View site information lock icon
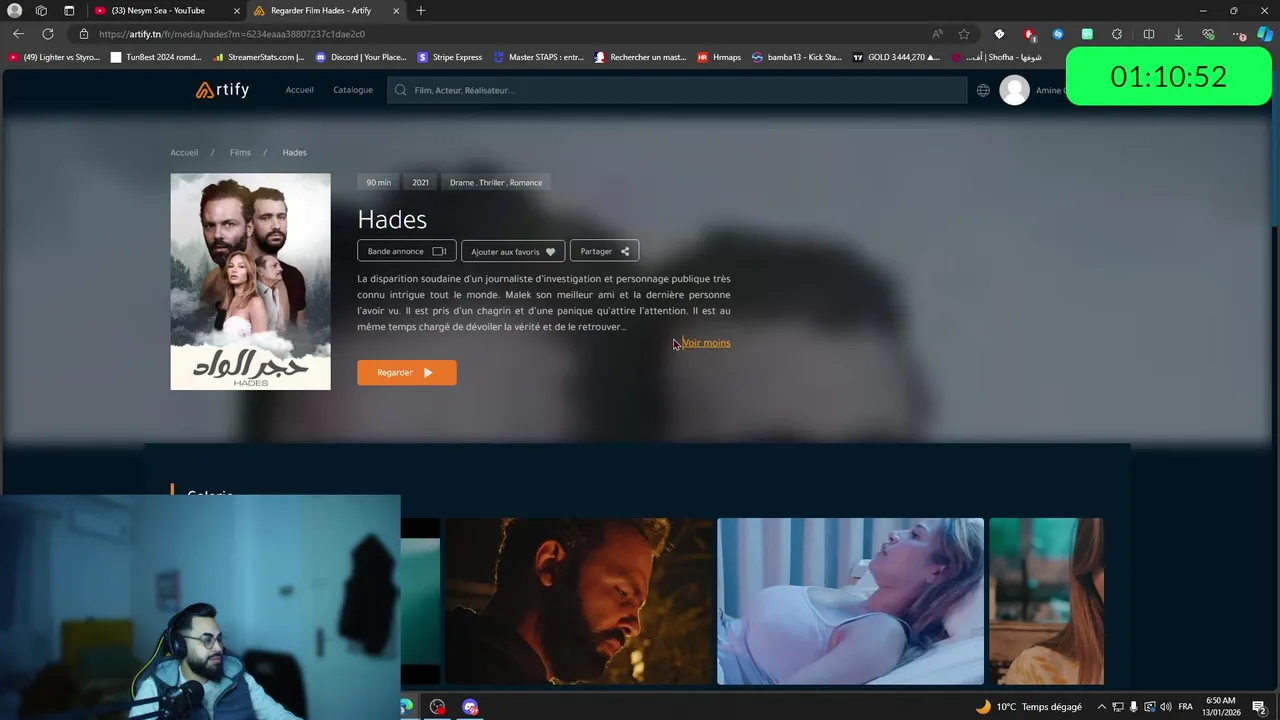Image resolution: width=1280 pixels, height=720 pixels. tap(84, 34)
